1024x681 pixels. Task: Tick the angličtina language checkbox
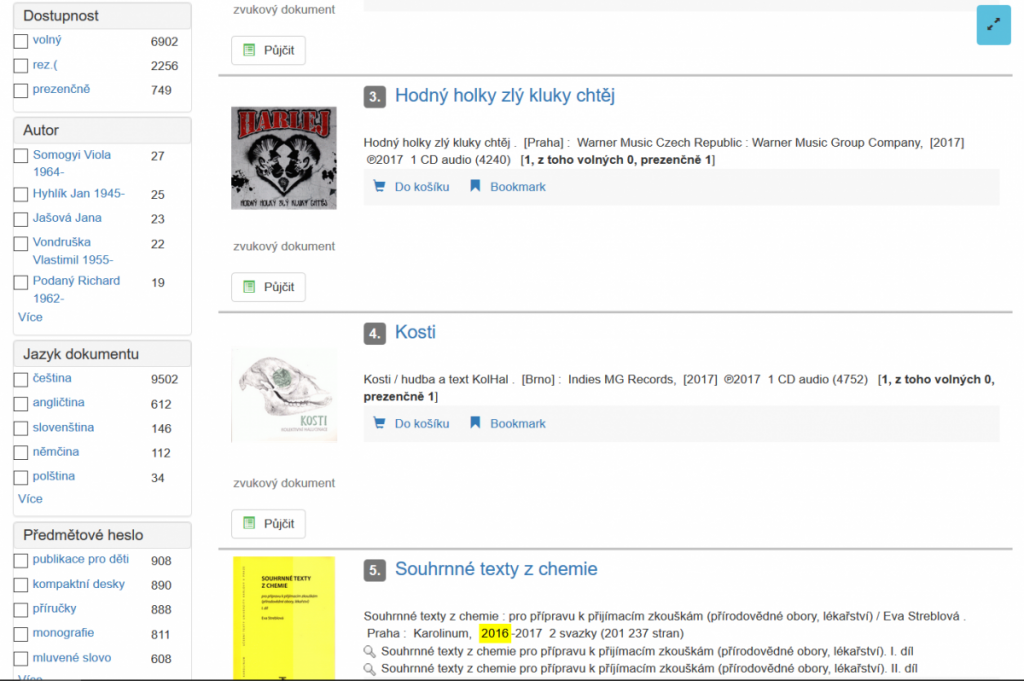pos(20,404)
